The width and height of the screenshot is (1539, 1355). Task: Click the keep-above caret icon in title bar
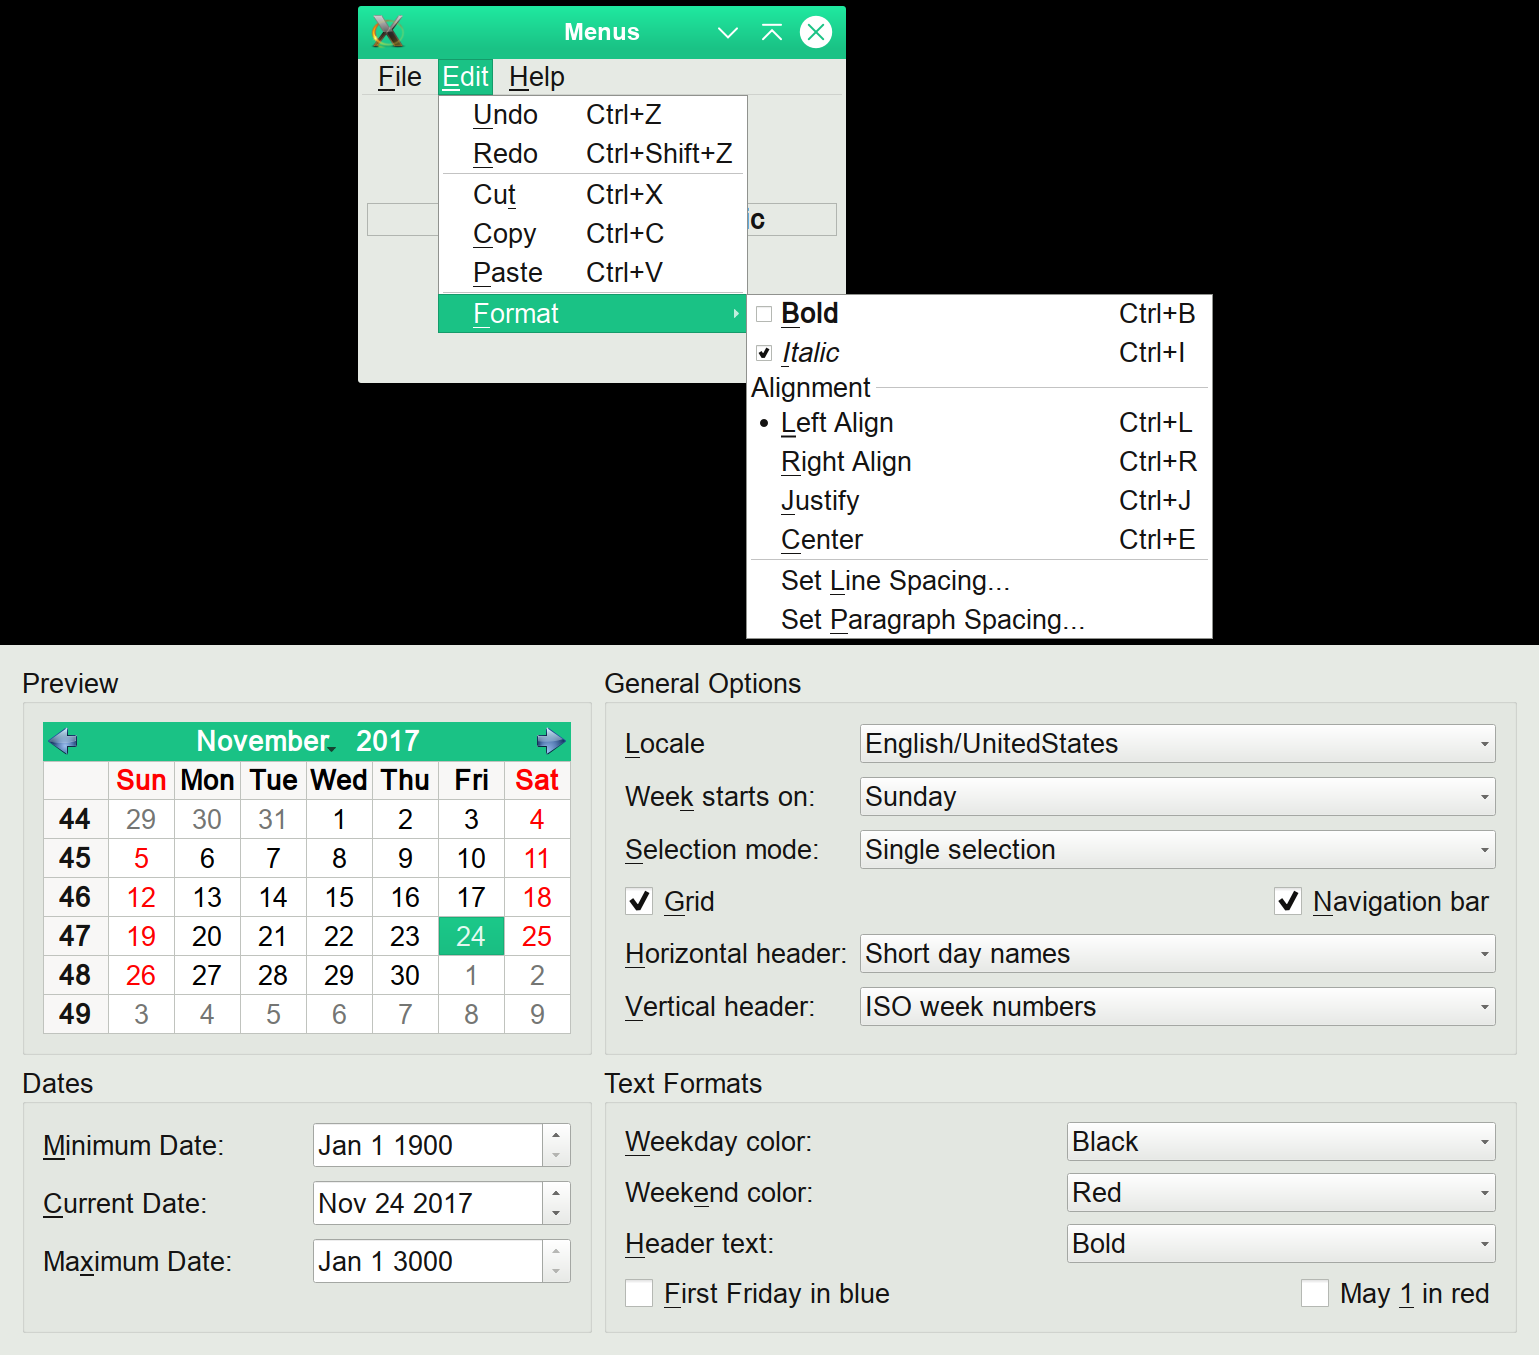click(x=772, y=33)
